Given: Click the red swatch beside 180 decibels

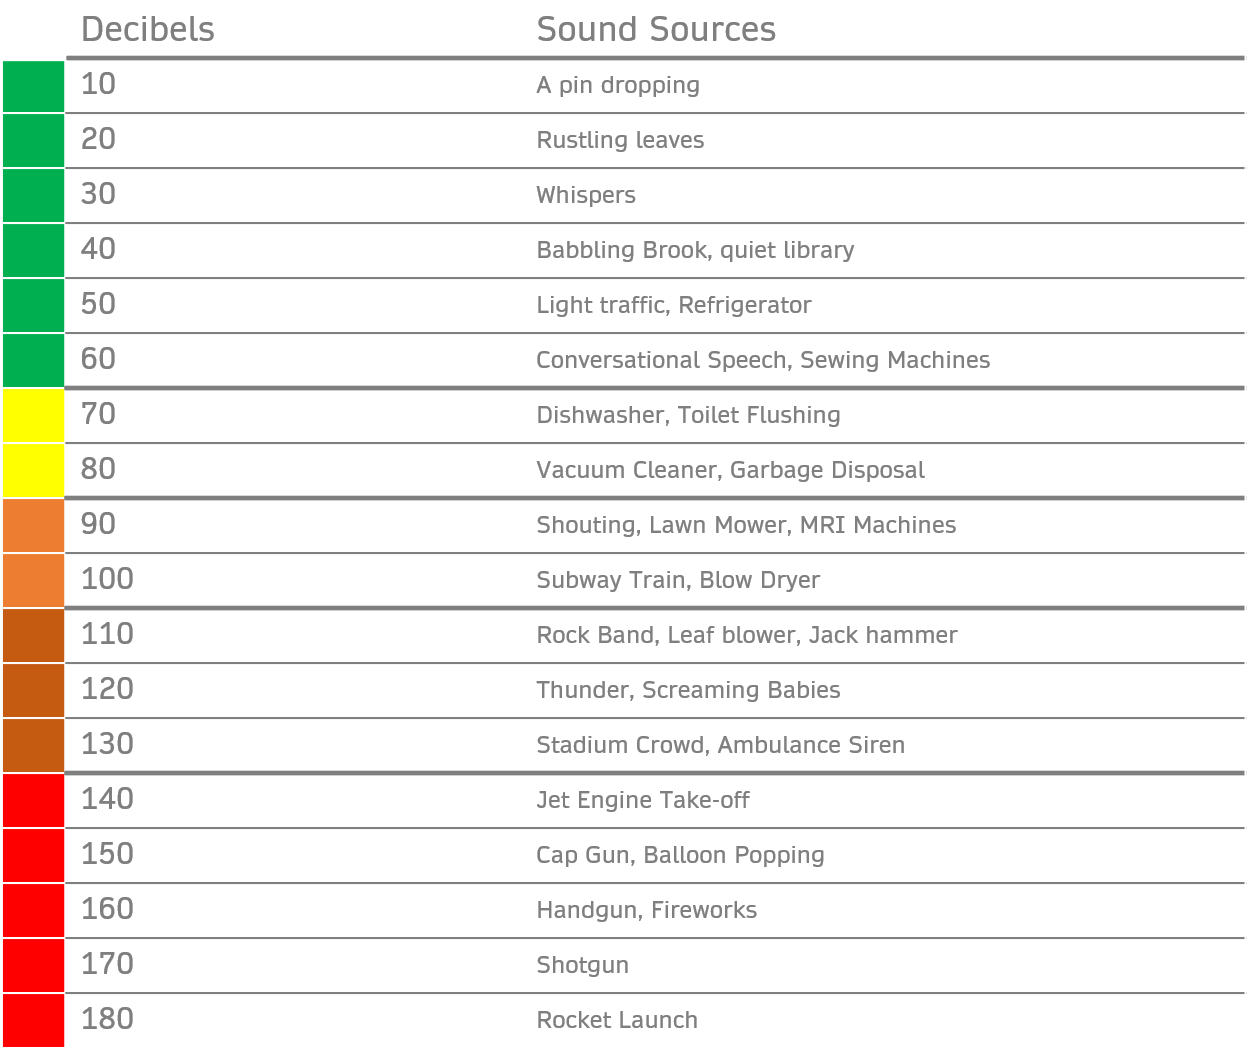Looking at the screenshot, I should (x=33, y=1021).
